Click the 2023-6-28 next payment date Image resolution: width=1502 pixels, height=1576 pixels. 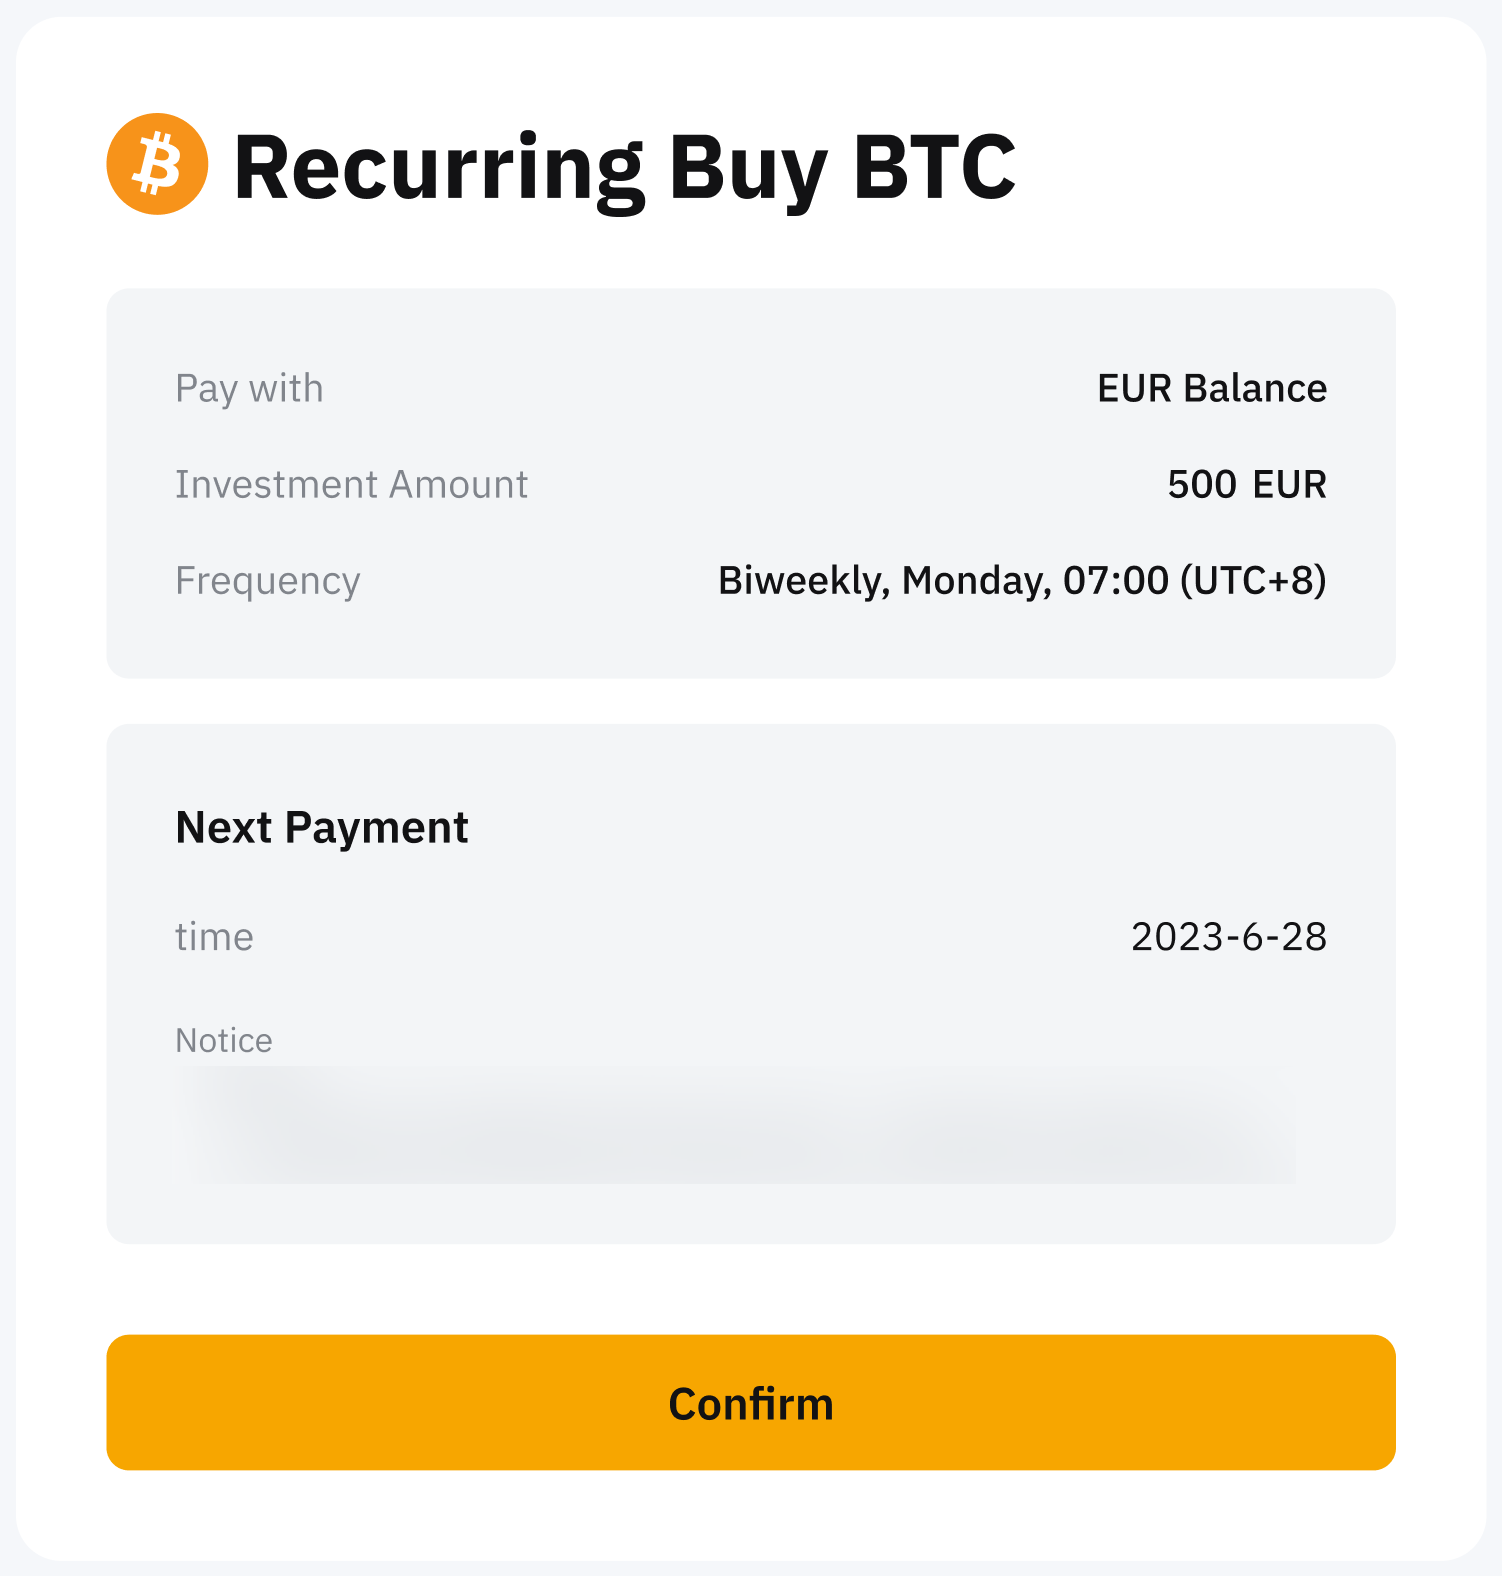point(1228,937)
